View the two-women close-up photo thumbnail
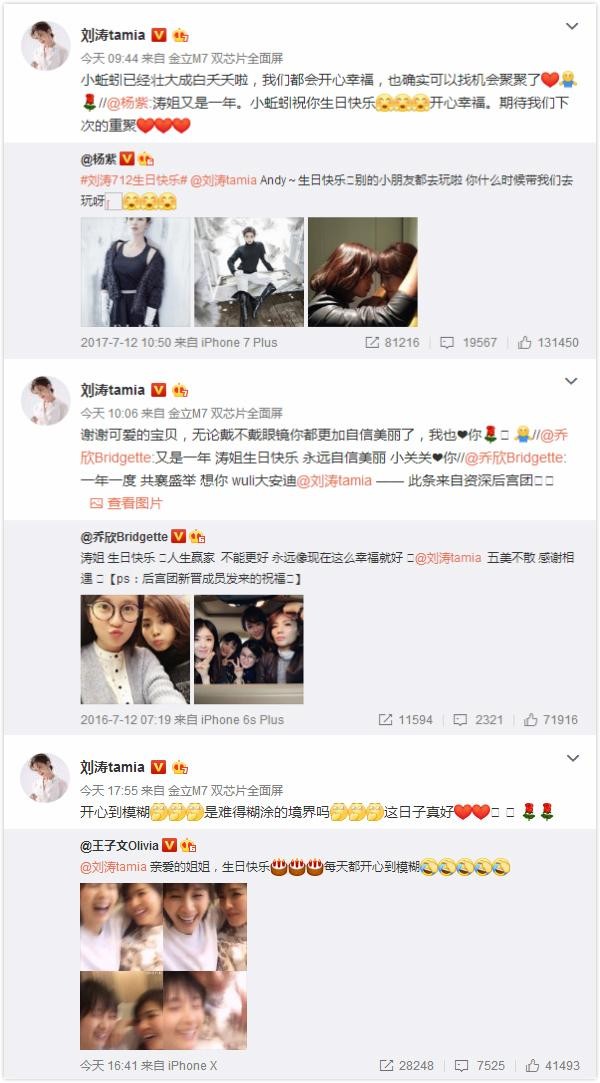The image size is (600, 1083). (362, 271)
